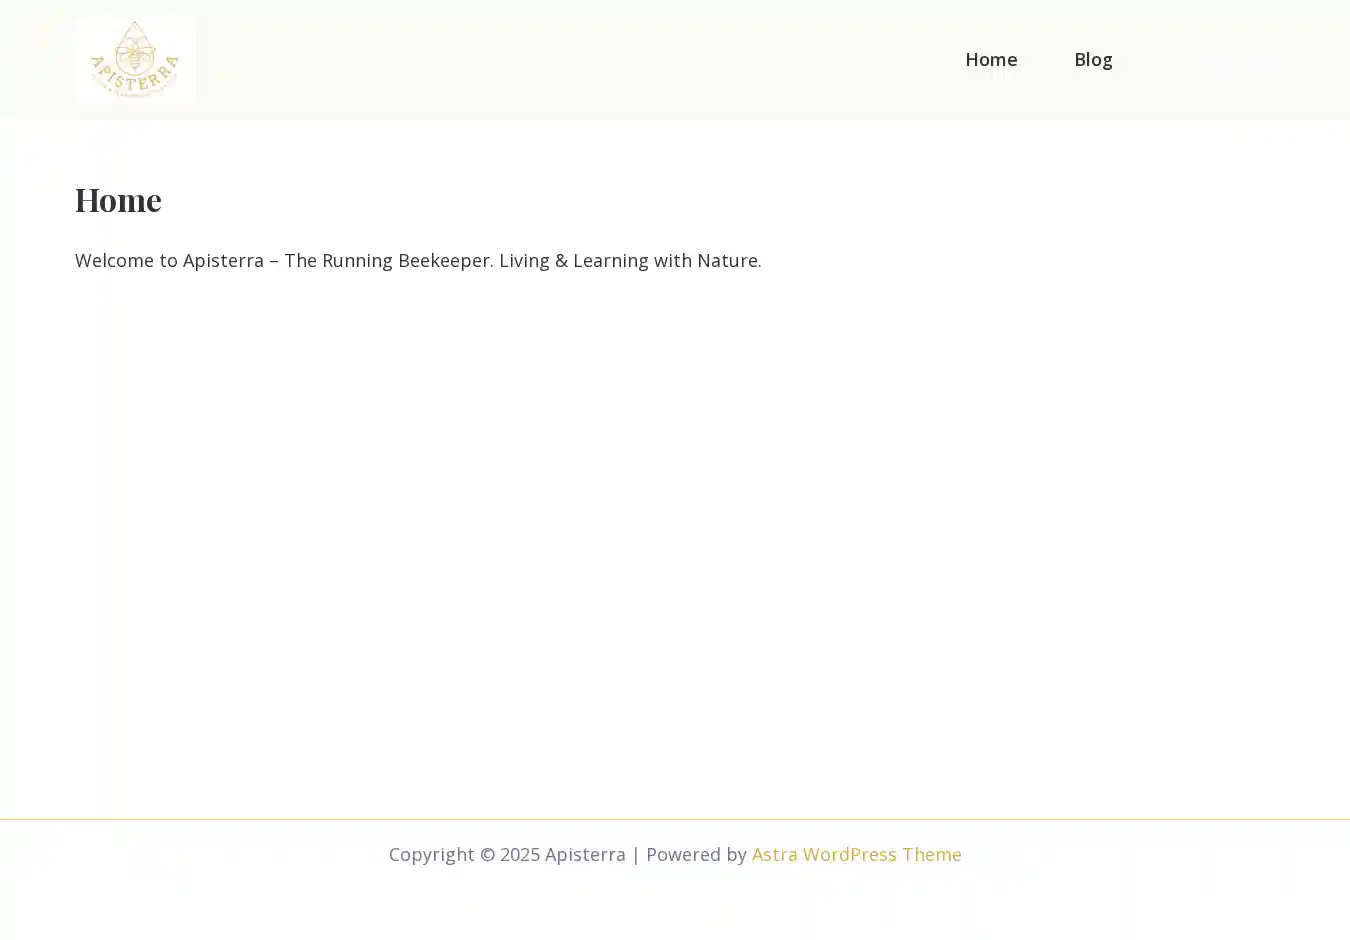Click the bee droplet emblem in logo

134,45
